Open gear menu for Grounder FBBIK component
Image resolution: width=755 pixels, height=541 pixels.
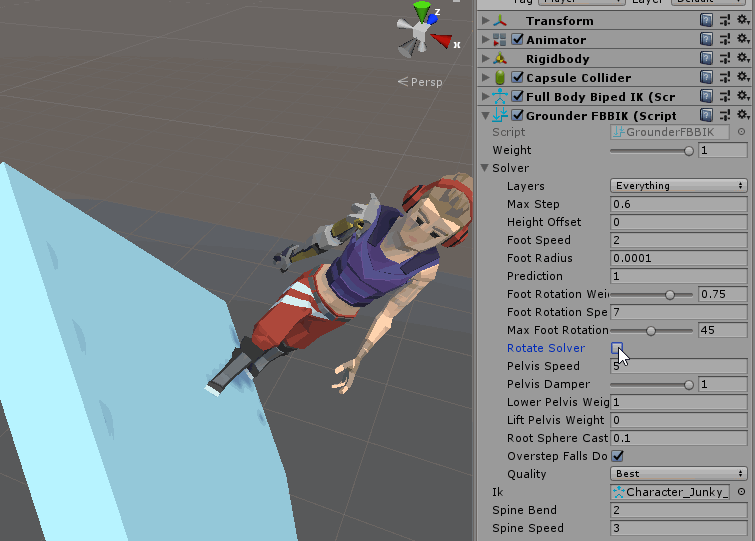tap(743, 115)
